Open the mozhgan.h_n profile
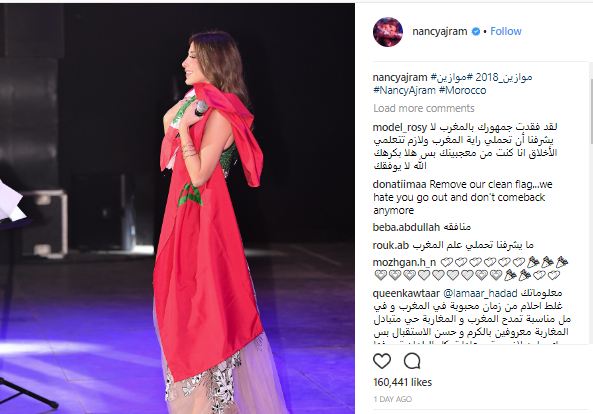The width and height of the screenshot is (593, 414). [404, 262]
